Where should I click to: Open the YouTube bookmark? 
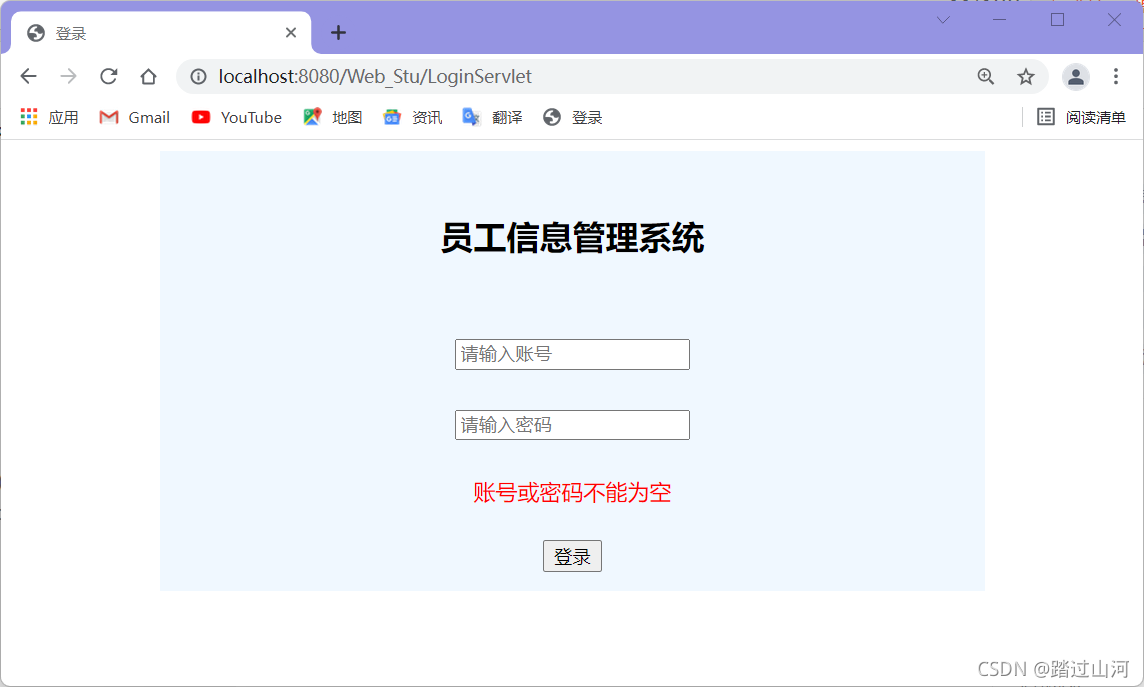coord(236,117)
